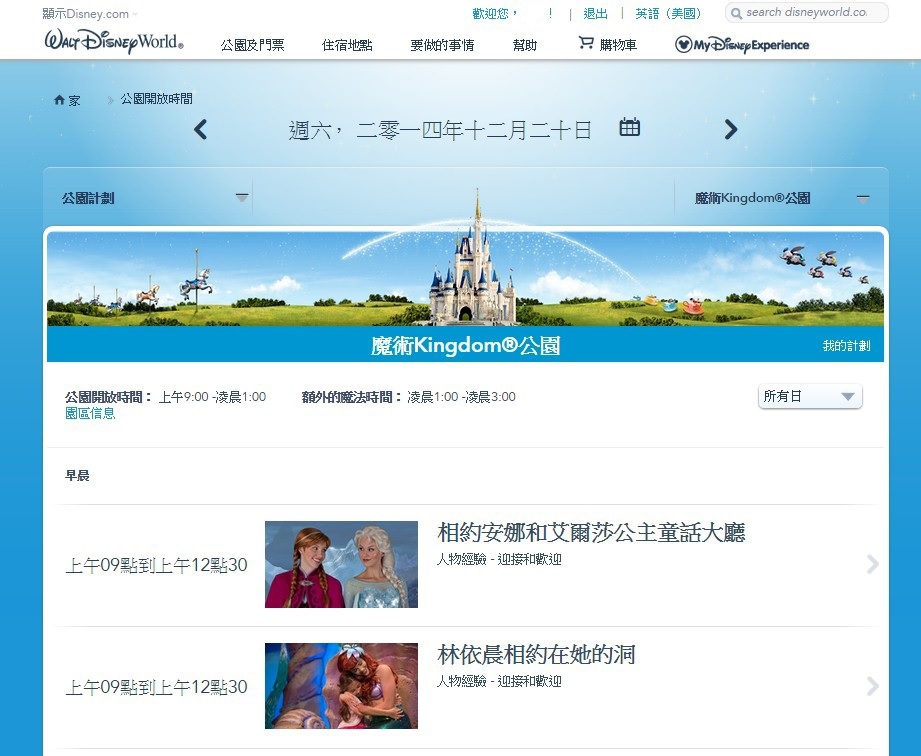Open the 所有日 filter dropdown
921x756 pixels.
tap(810, 397)
